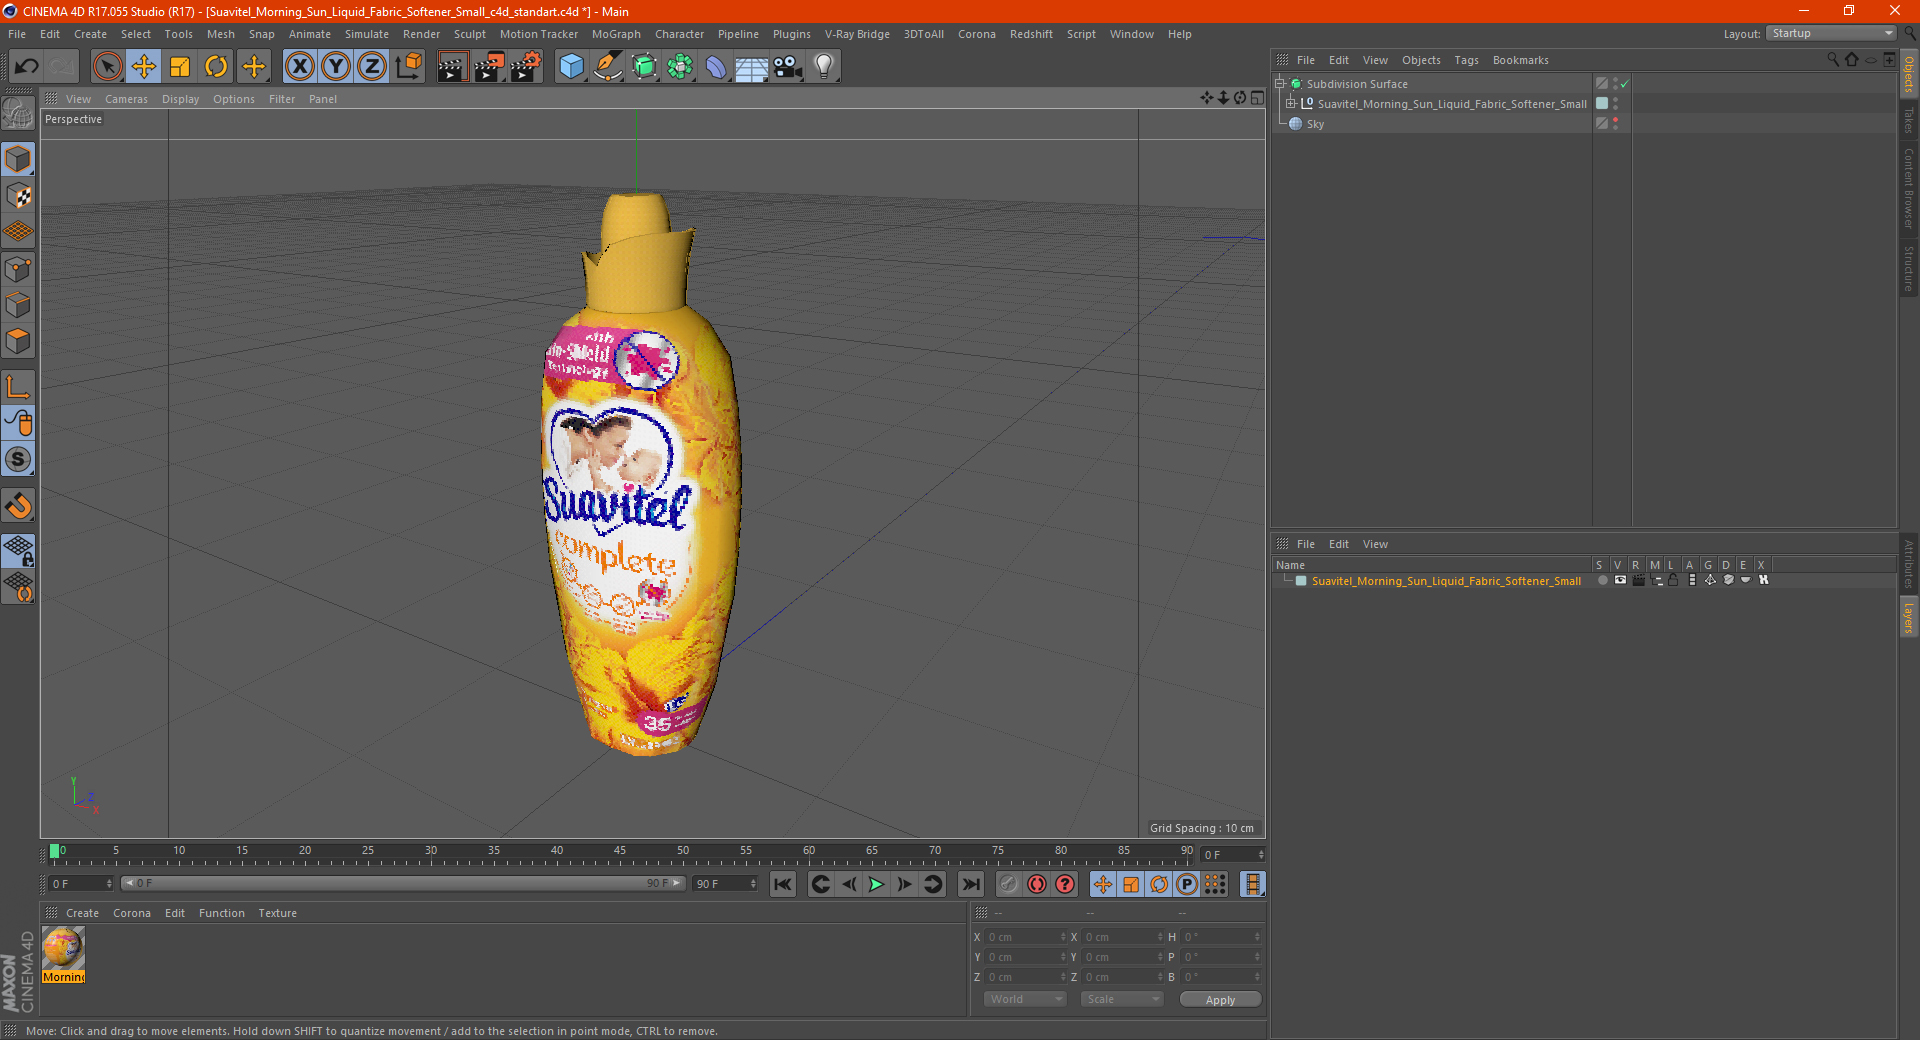Open the Simulate menu
1920x1040 pixels.
coord(367,34)
